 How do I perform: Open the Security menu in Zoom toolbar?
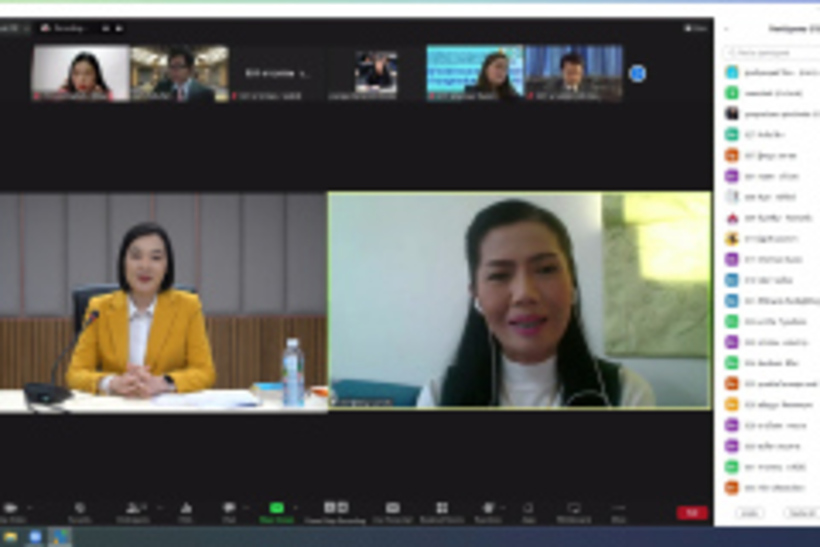click(x=79, y=512)
